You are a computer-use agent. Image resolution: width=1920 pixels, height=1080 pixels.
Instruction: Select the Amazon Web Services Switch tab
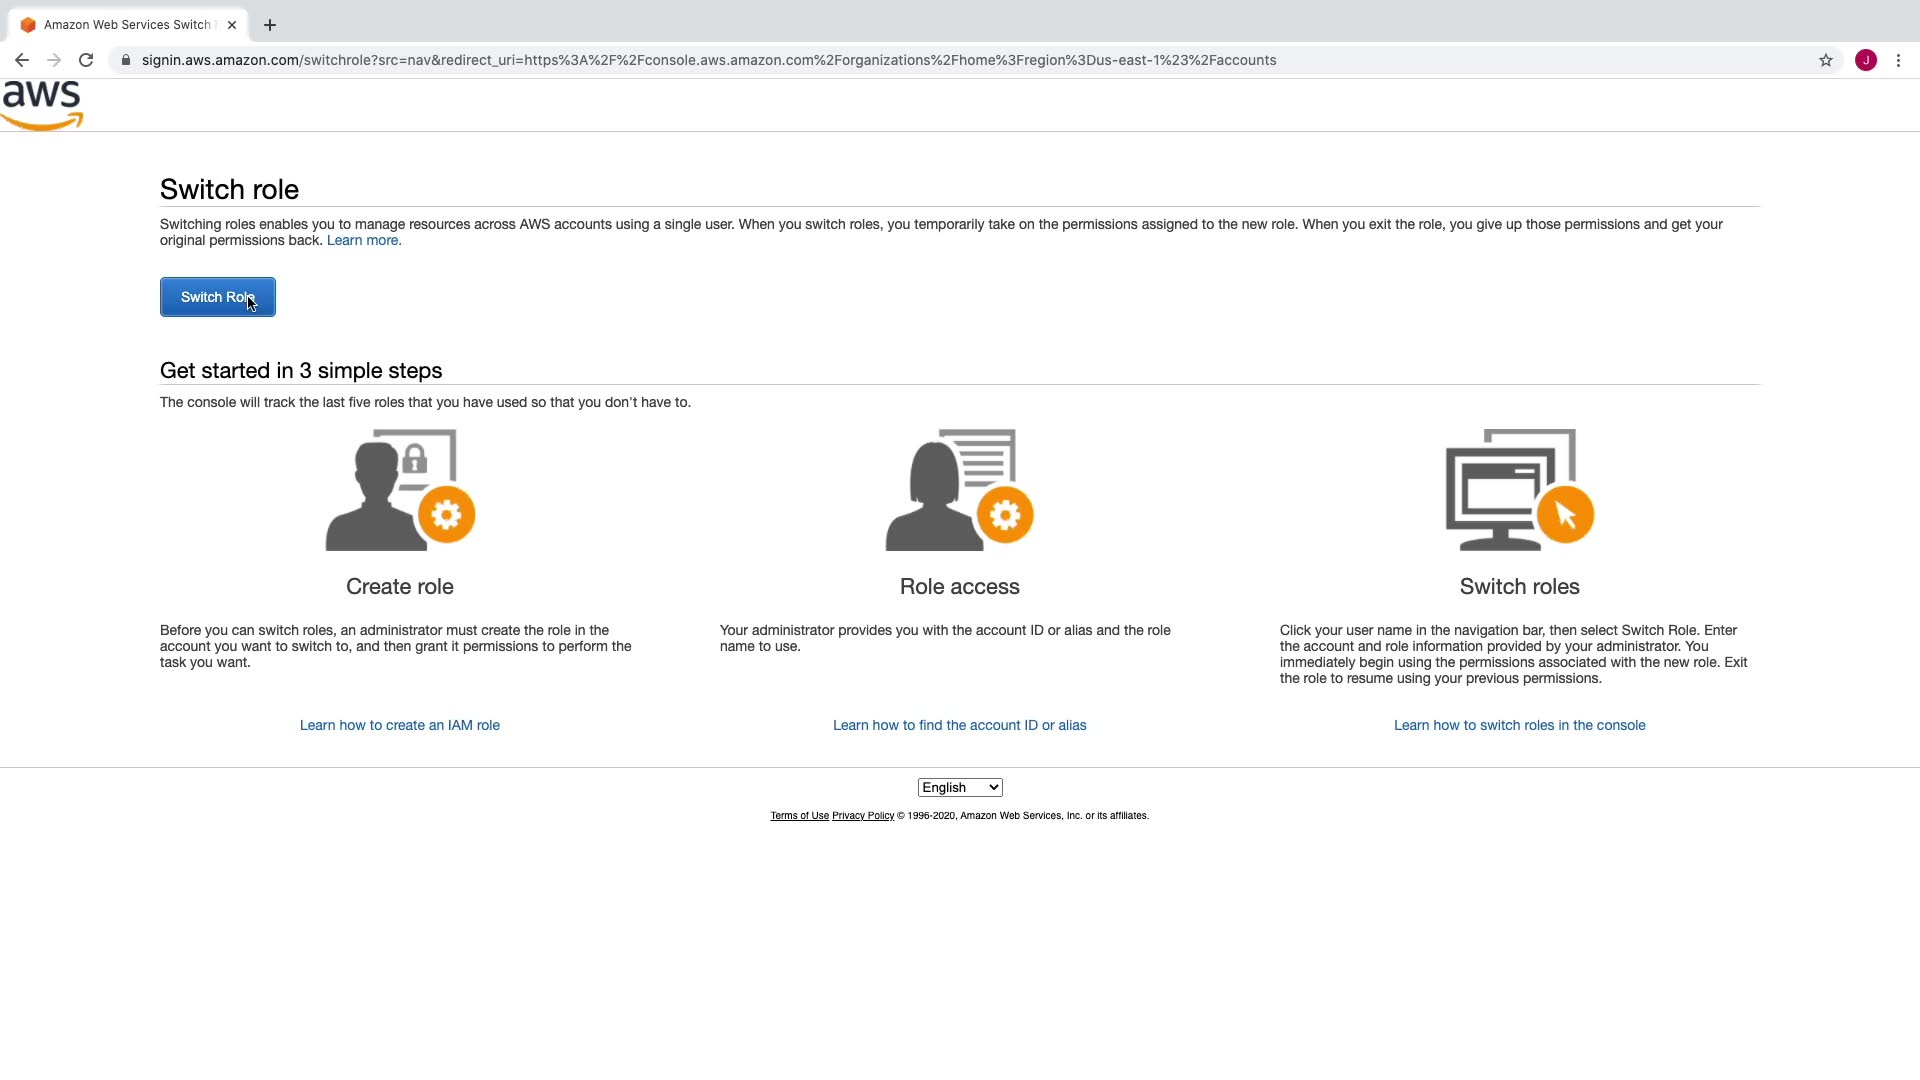[x=127, y=25]
